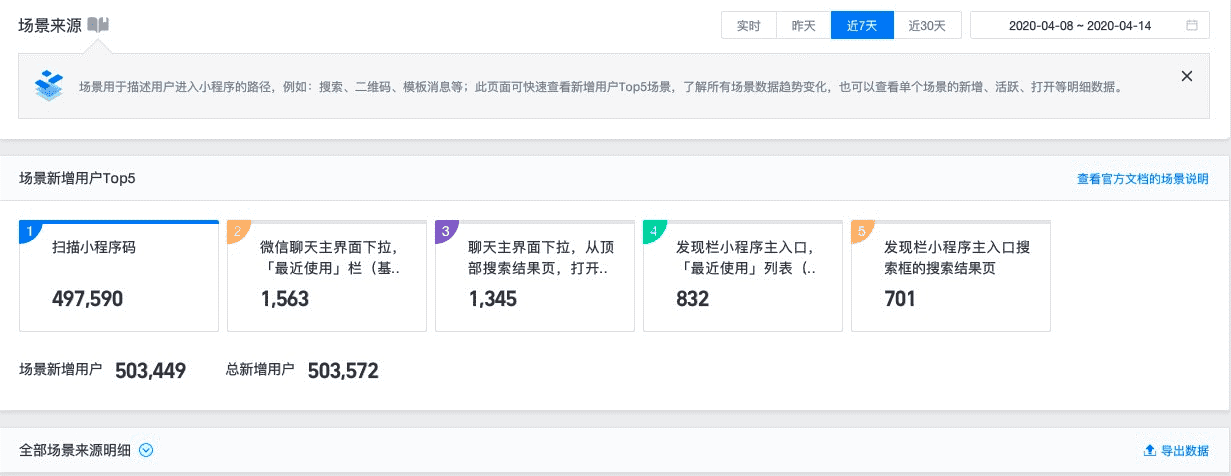Viewport: 1231px width, 476px height.
Task: Click the 全部场景来源明细 section title
Action: (x=75, y=450)
